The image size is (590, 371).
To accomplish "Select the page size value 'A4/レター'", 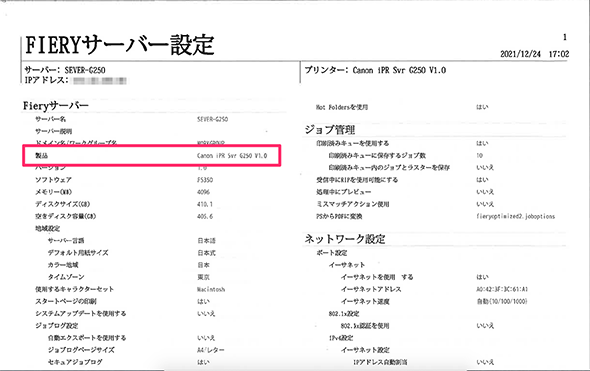I will point(211,350).
